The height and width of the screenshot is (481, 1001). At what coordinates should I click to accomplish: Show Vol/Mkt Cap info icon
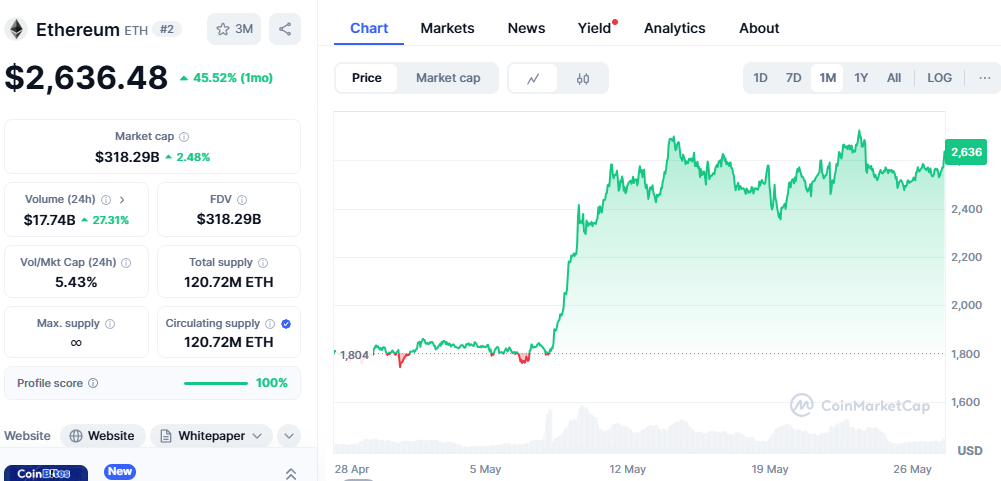point(126,263)
